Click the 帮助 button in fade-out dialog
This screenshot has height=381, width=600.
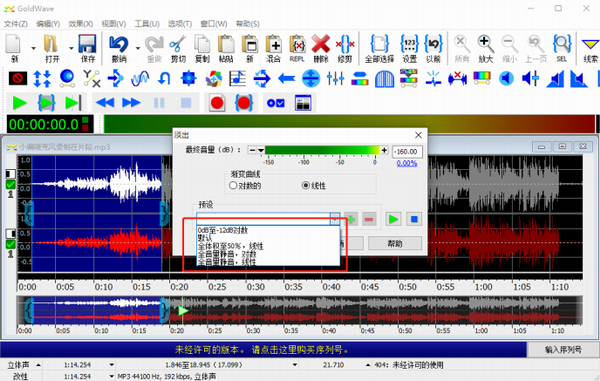pyautogui.click(x=395, y=243)
